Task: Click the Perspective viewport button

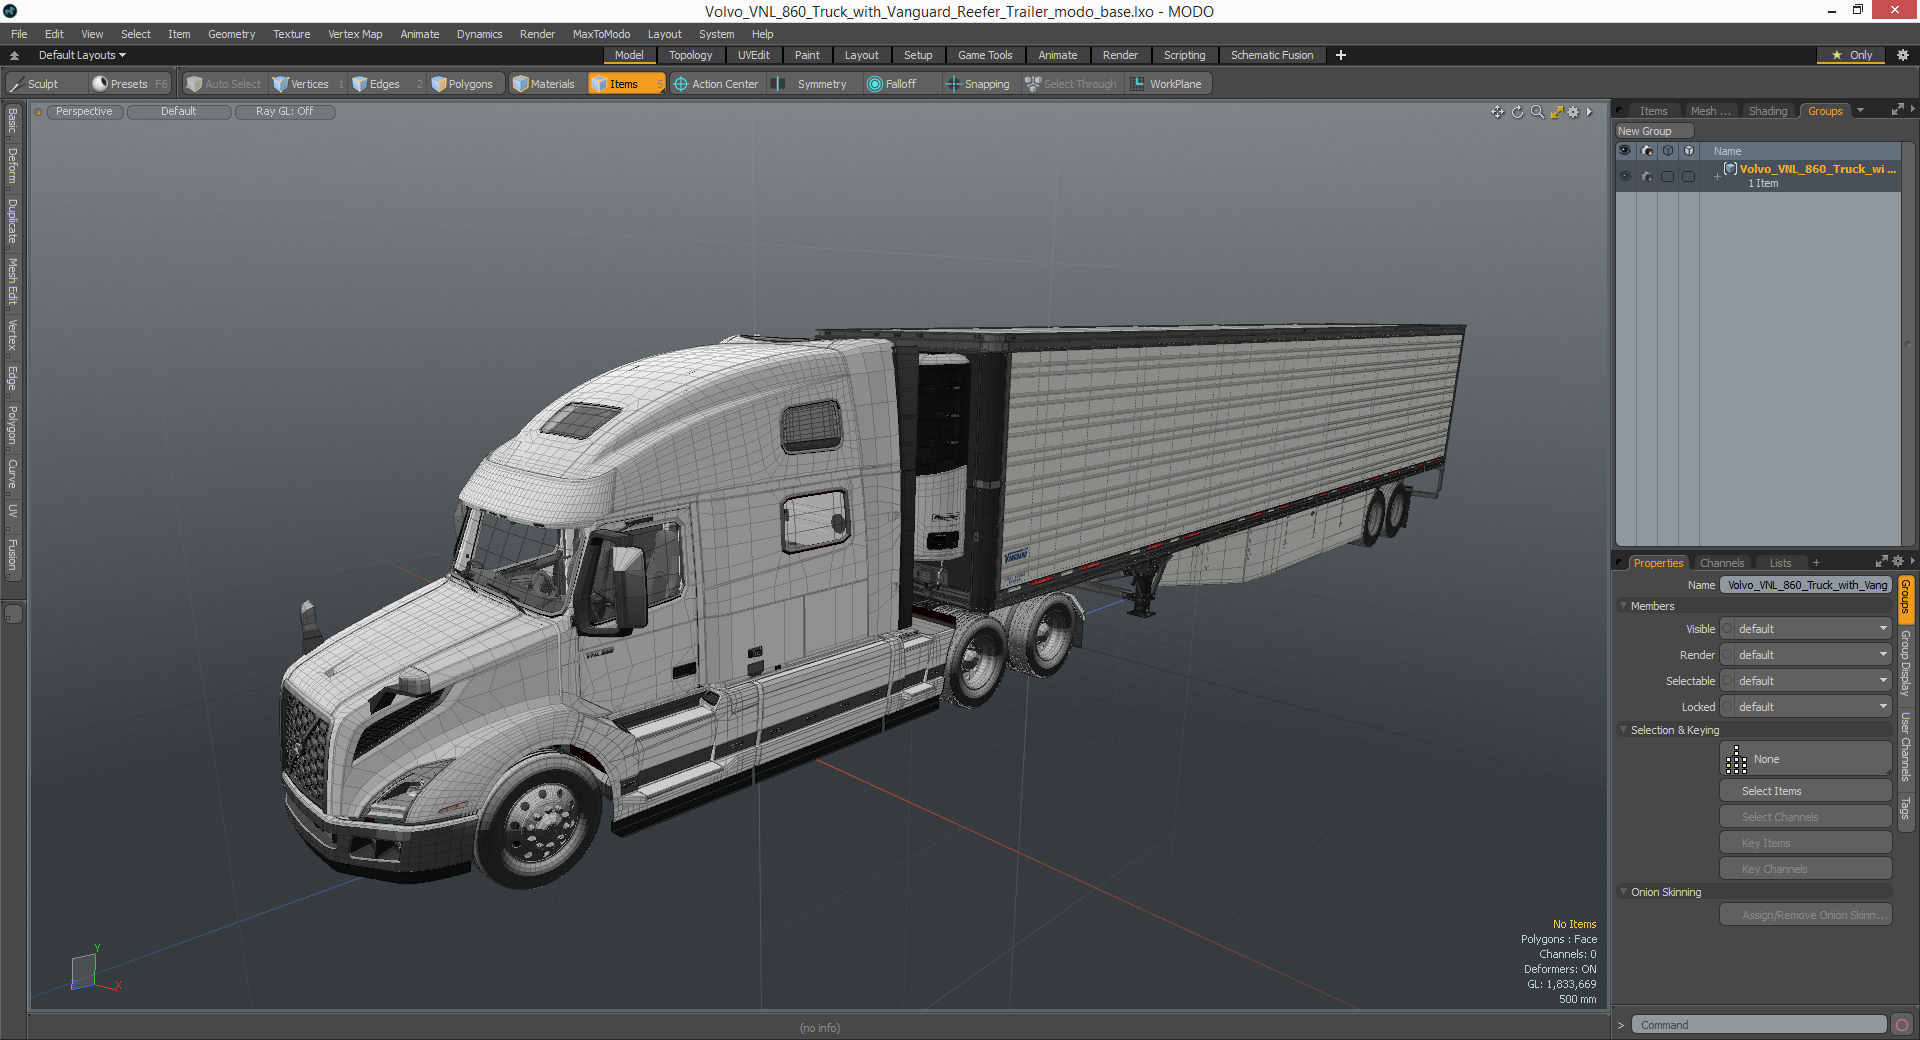Action: click(84, 112)
